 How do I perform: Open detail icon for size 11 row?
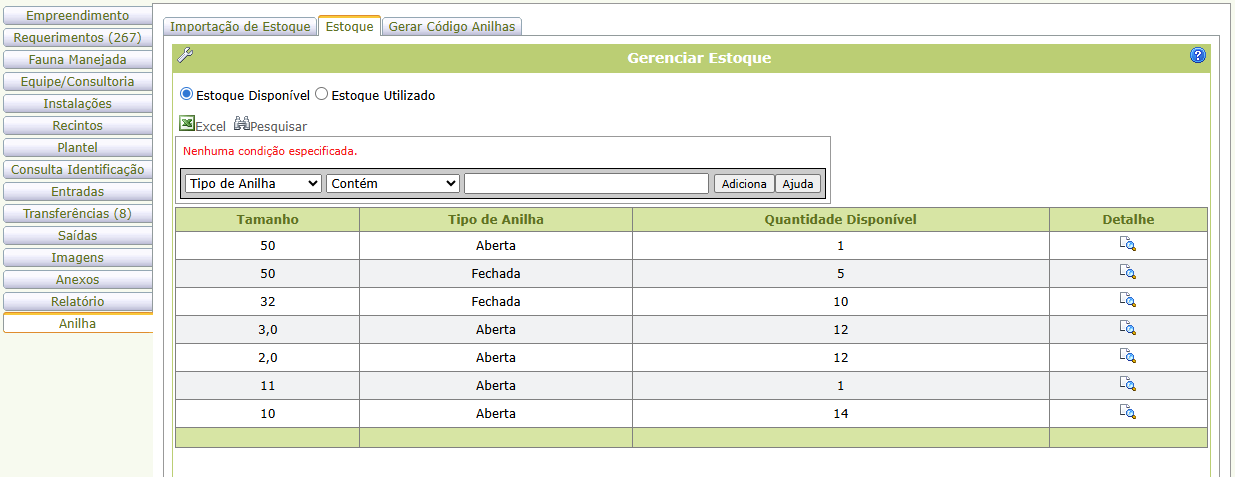pyautogui.click(x=1127, y=385)
